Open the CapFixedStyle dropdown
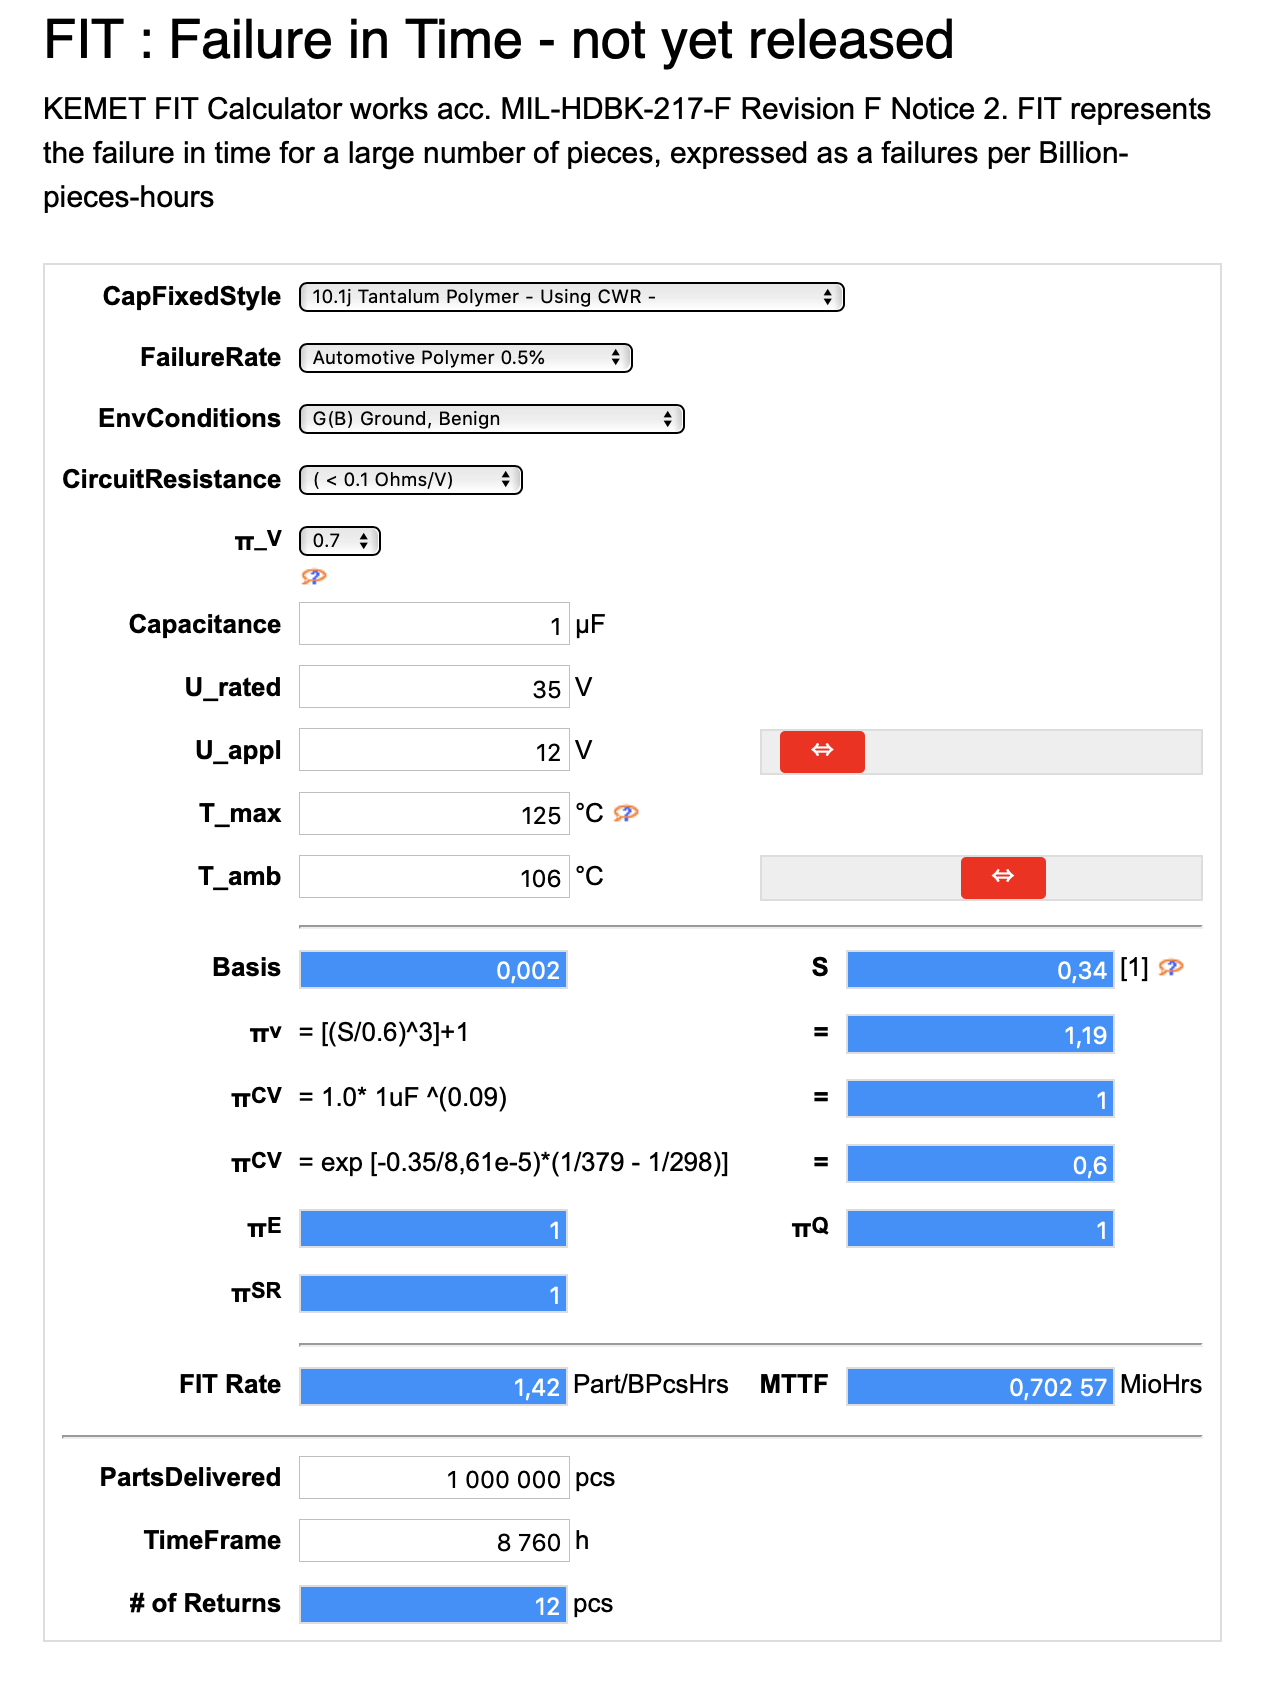Viewport: 1270px width, 1696px height. click(572, 297)
